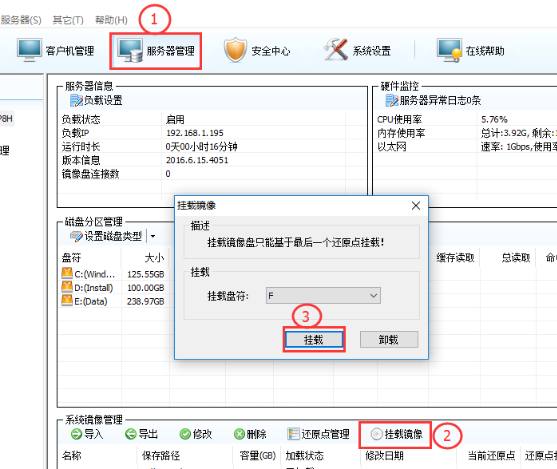Click 卸载 unmount button
The image size is (557, 469).
pos(389,340)
